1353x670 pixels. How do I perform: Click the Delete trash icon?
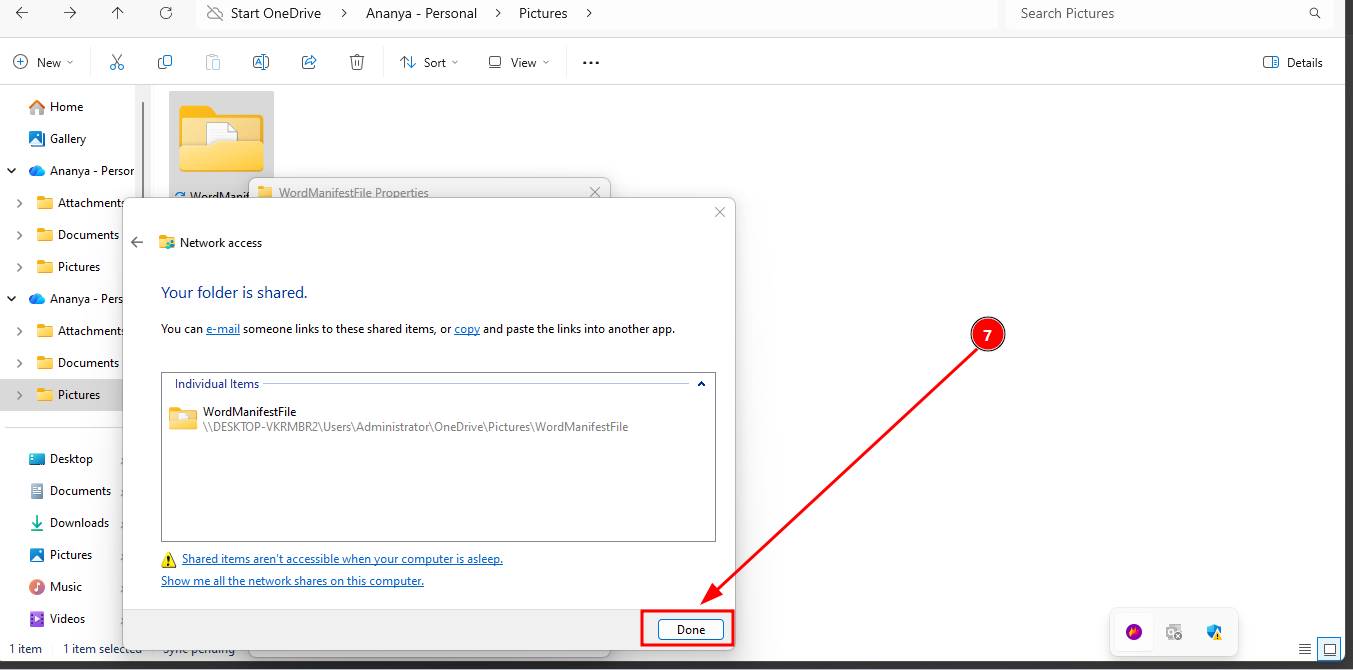click(357, 62)
